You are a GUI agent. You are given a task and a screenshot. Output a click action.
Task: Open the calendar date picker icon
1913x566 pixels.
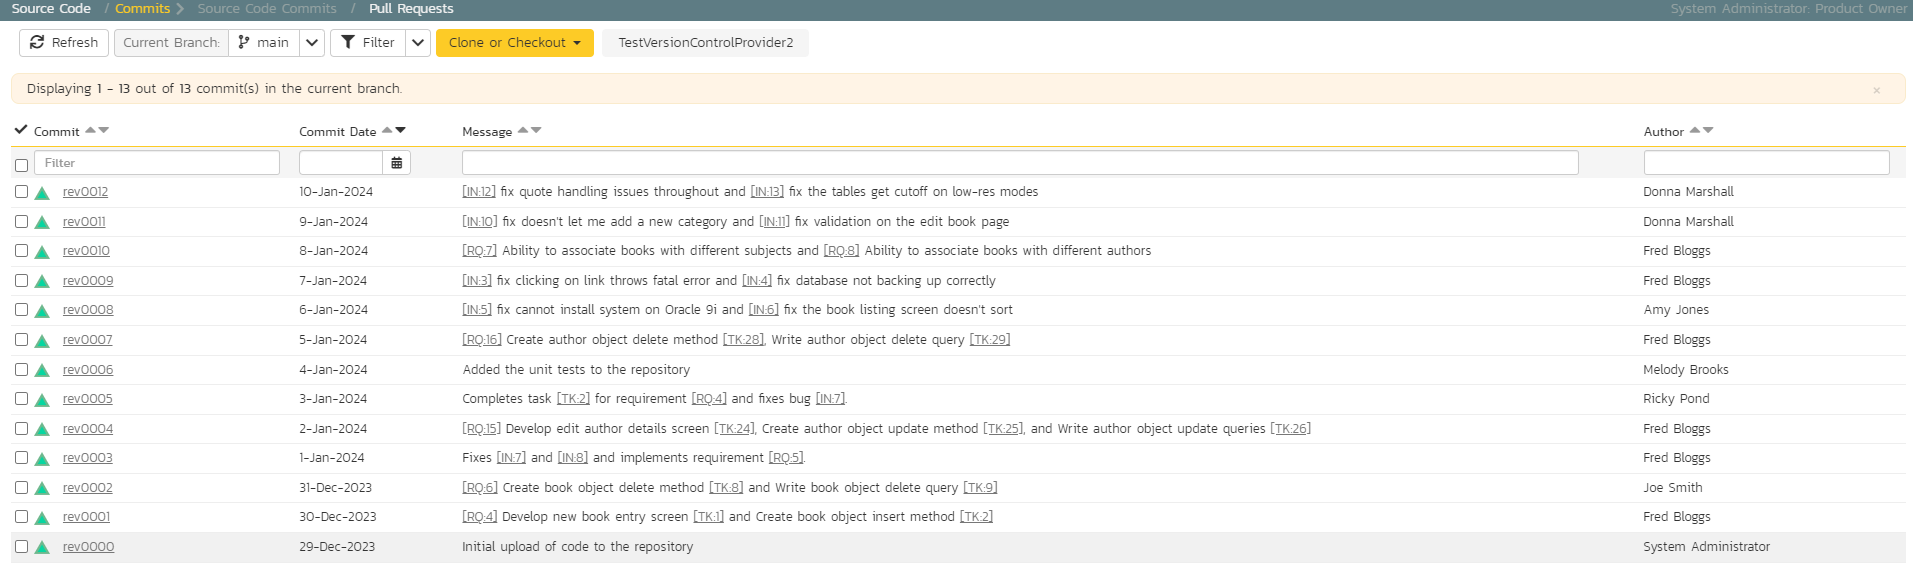[x=397, y=163]
